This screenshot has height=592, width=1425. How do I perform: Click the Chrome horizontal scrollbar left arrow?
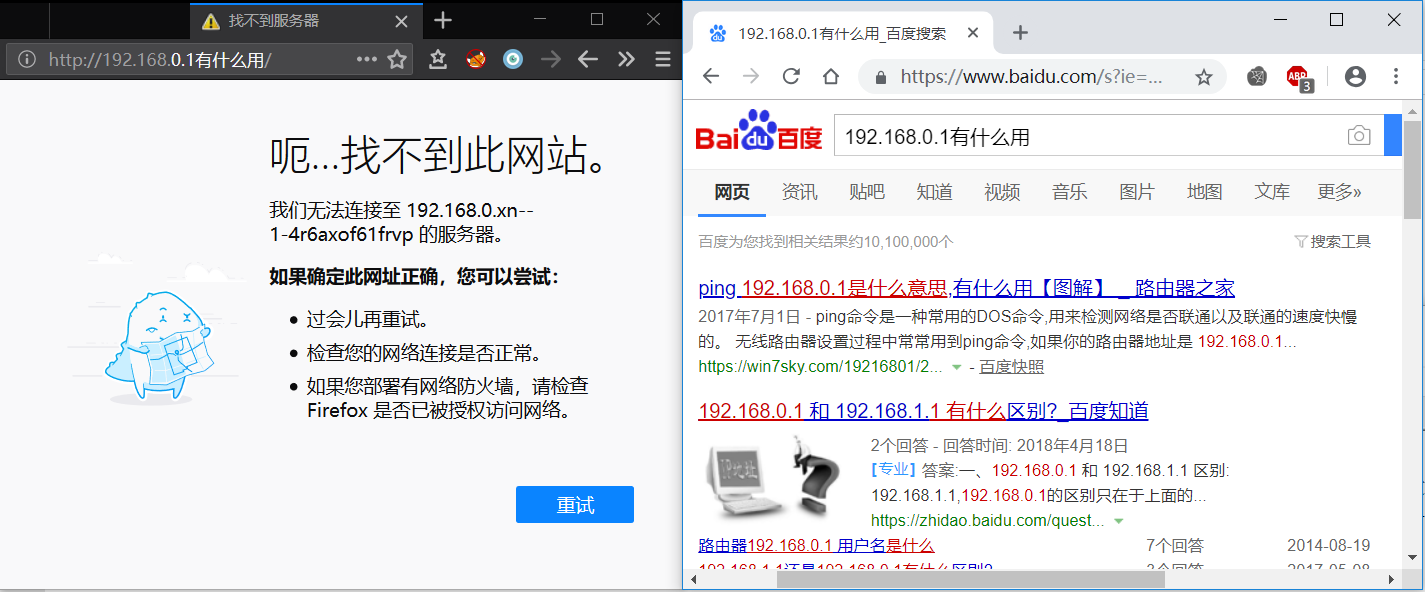click(693, 579)
